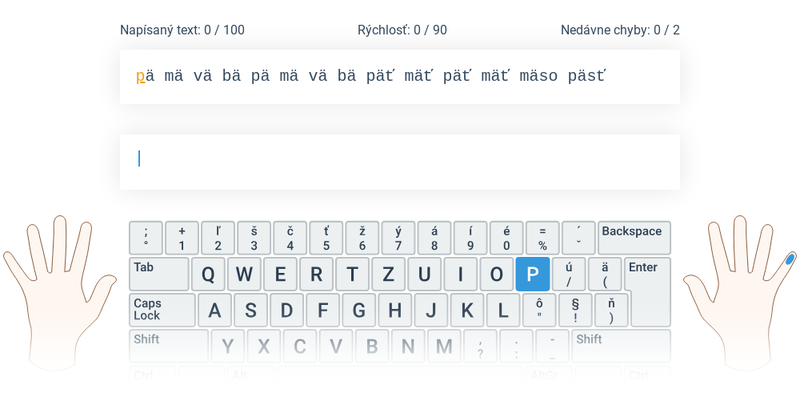Screen dimensions: 800x400
Task: Click the O key
Action: (x=496, y=274)
